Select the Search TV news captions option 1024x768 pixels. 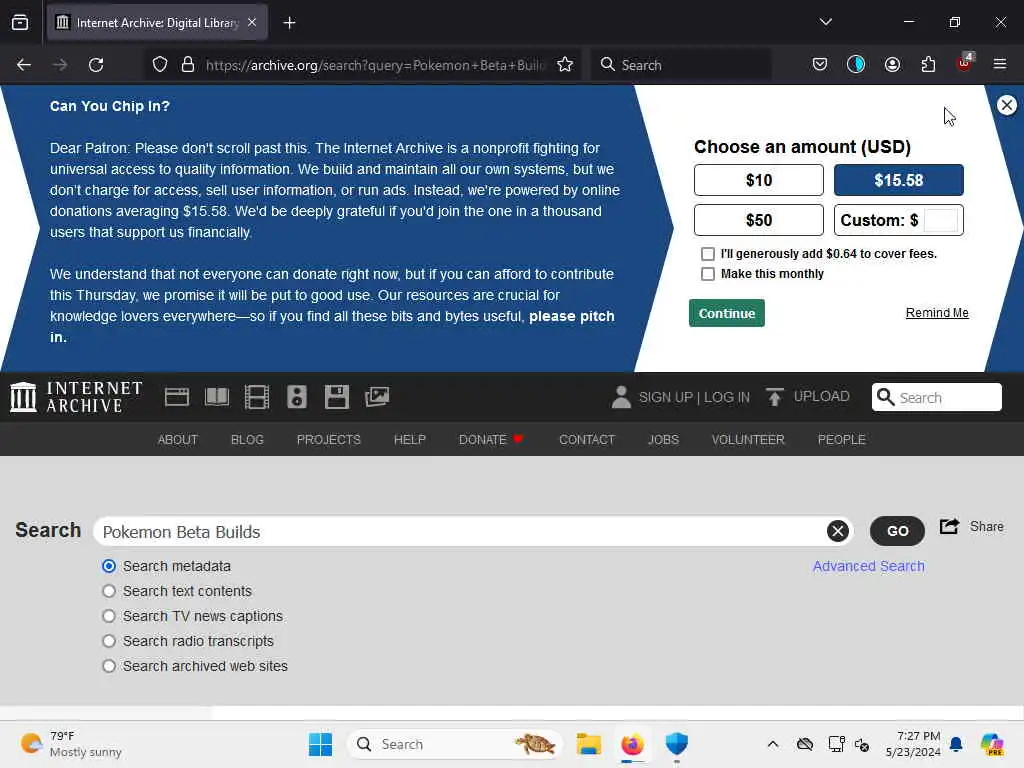pos(109,616)
